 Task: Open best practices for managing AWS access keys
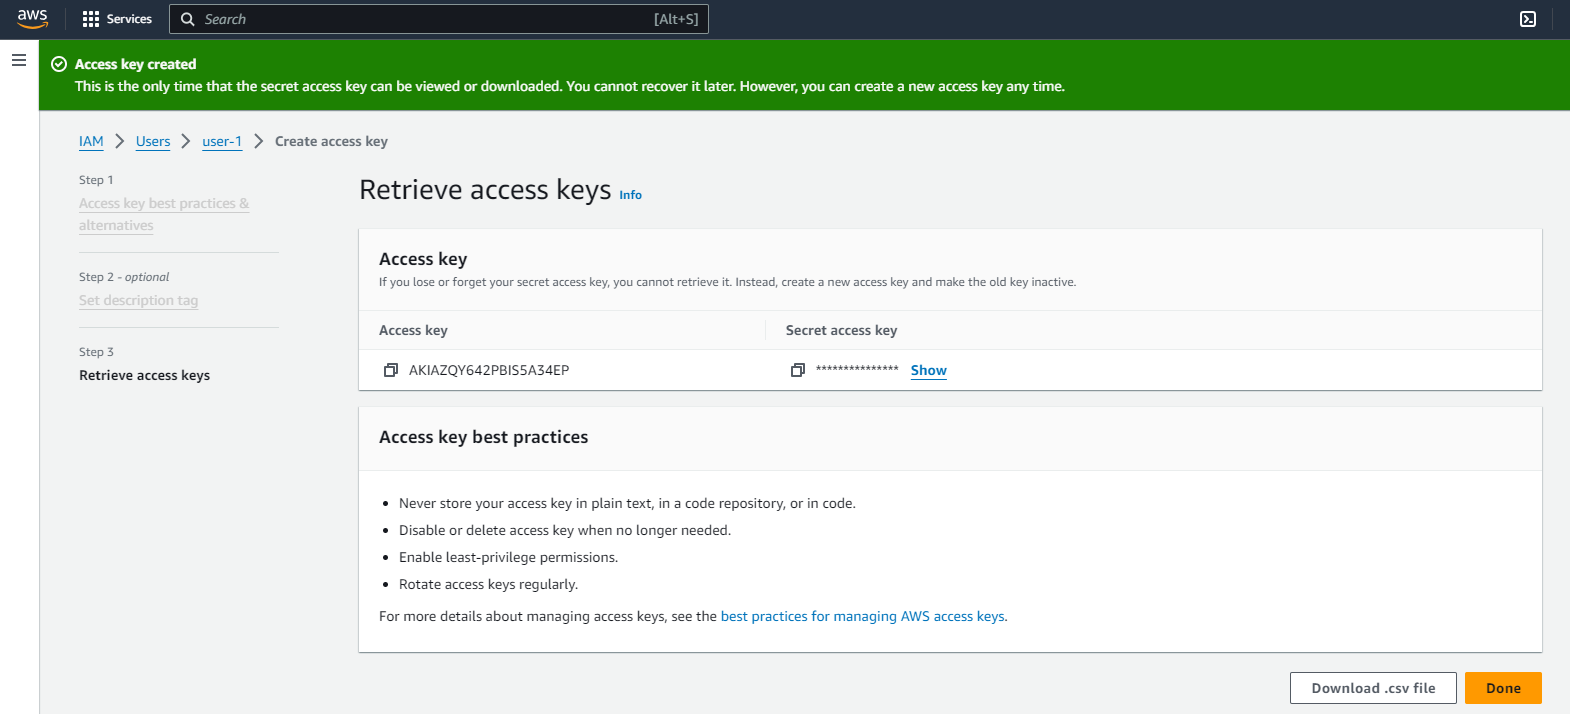[x=863, y=616]
